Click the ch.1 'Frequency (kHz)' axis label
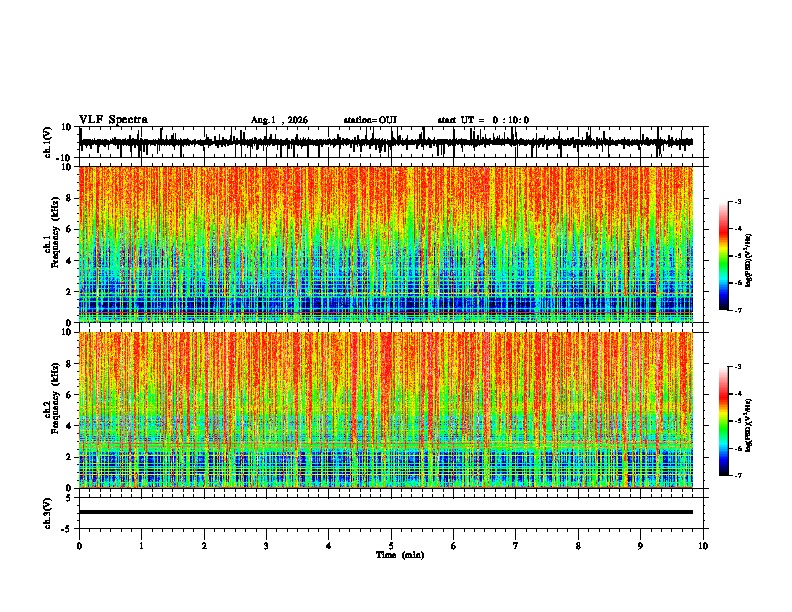 [x=55, y=233]
